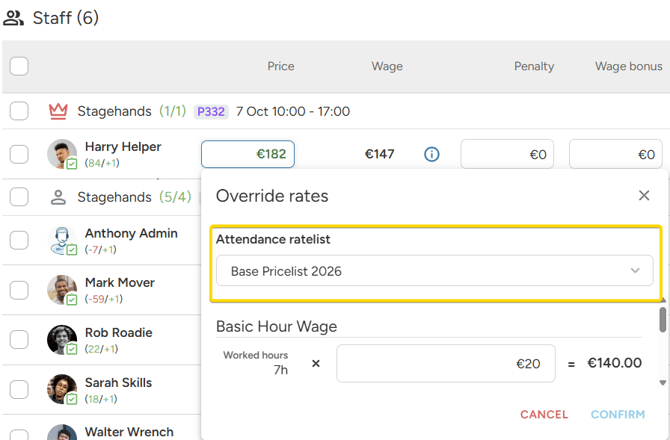This screenshot has height=440, width=670.
Task: Click Harry Helper's Wage bonus €0 field
Action: 616,154
